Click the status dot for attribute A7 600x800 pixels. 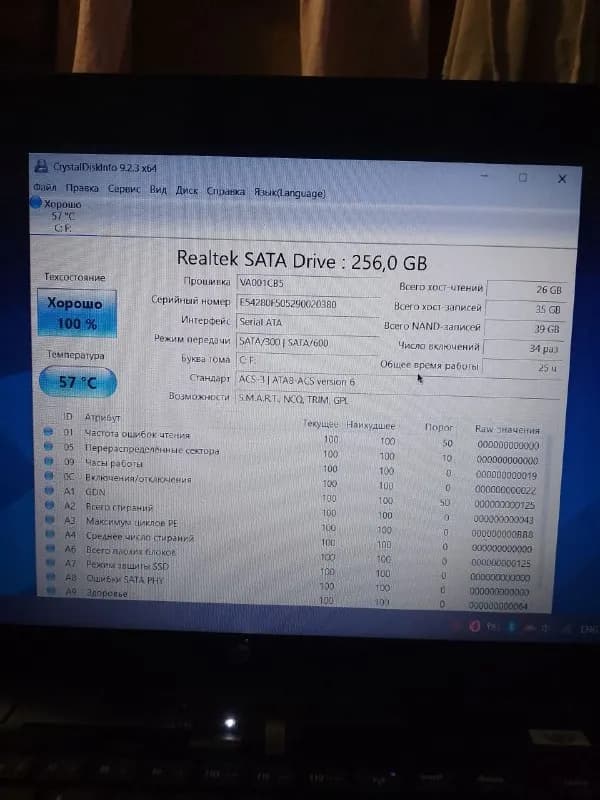tap(51, 563)
